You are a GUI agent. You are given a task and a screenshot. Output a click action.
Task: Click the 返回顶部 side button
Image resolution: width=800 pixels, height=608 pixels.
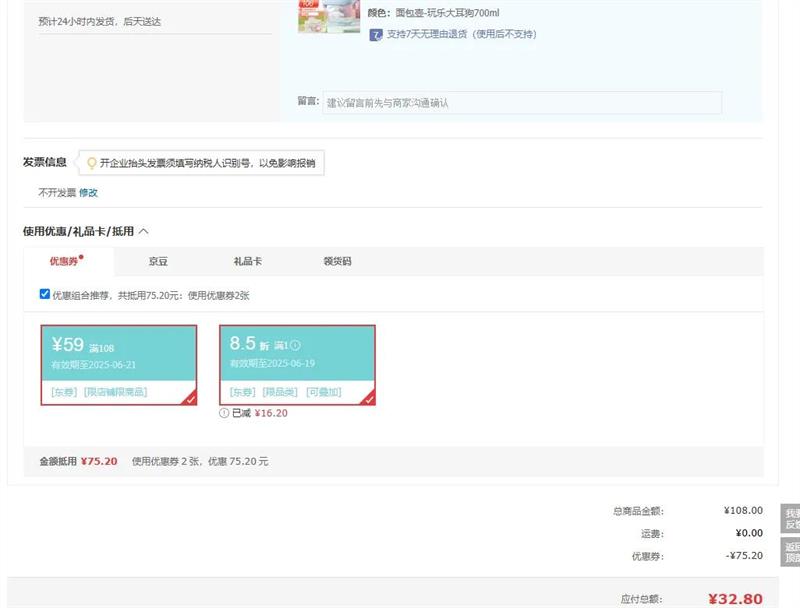click(791, 553)
